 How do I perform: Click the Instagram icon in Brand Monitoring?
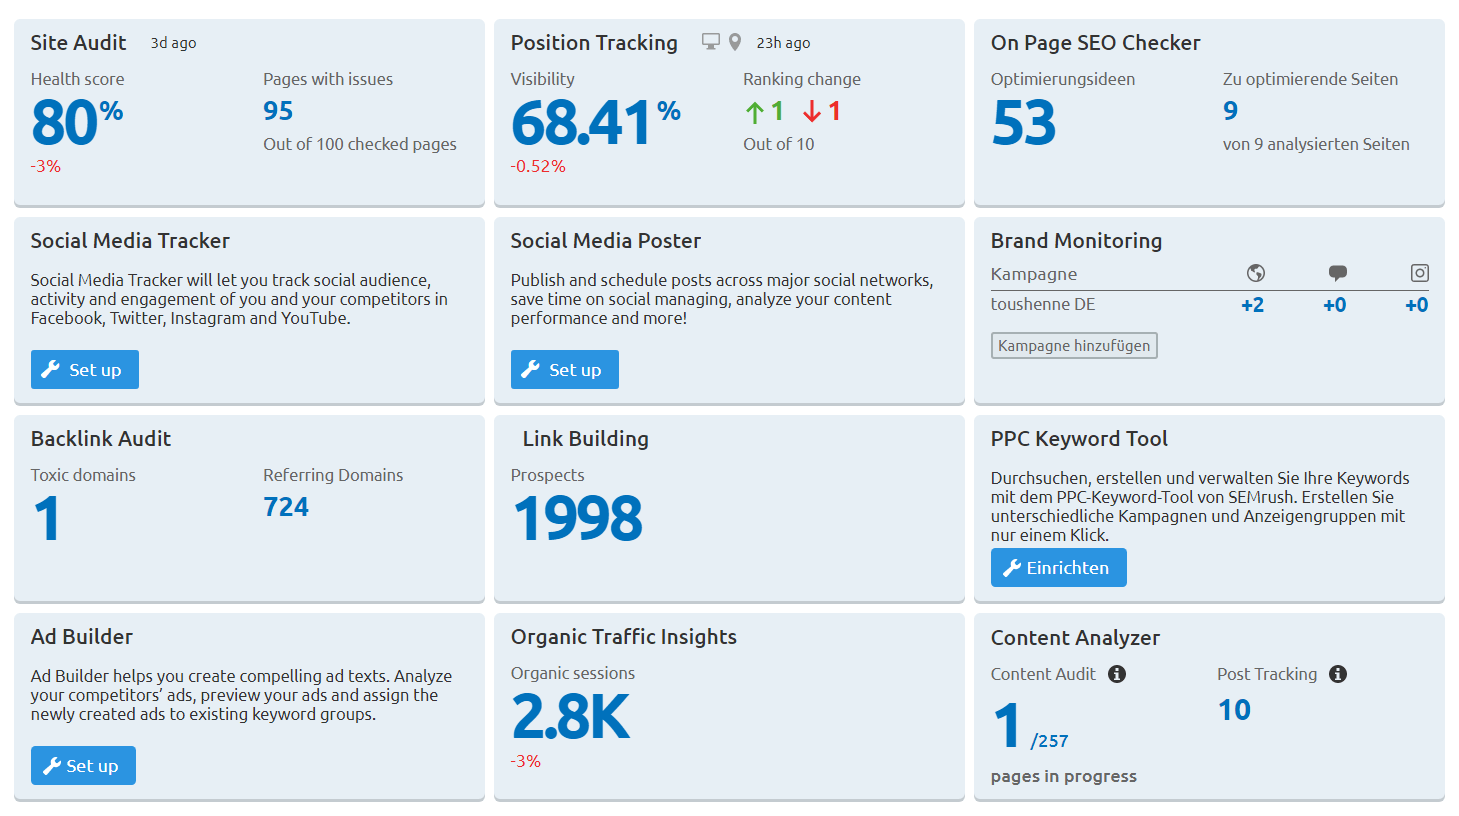(1419, 273)
